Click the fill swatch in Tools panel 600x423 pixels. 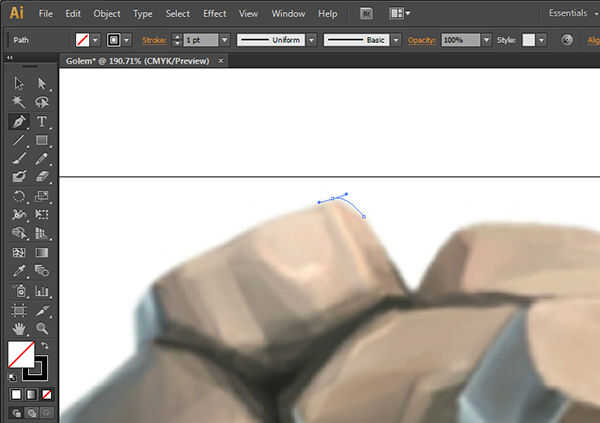(x=21, y=354)
